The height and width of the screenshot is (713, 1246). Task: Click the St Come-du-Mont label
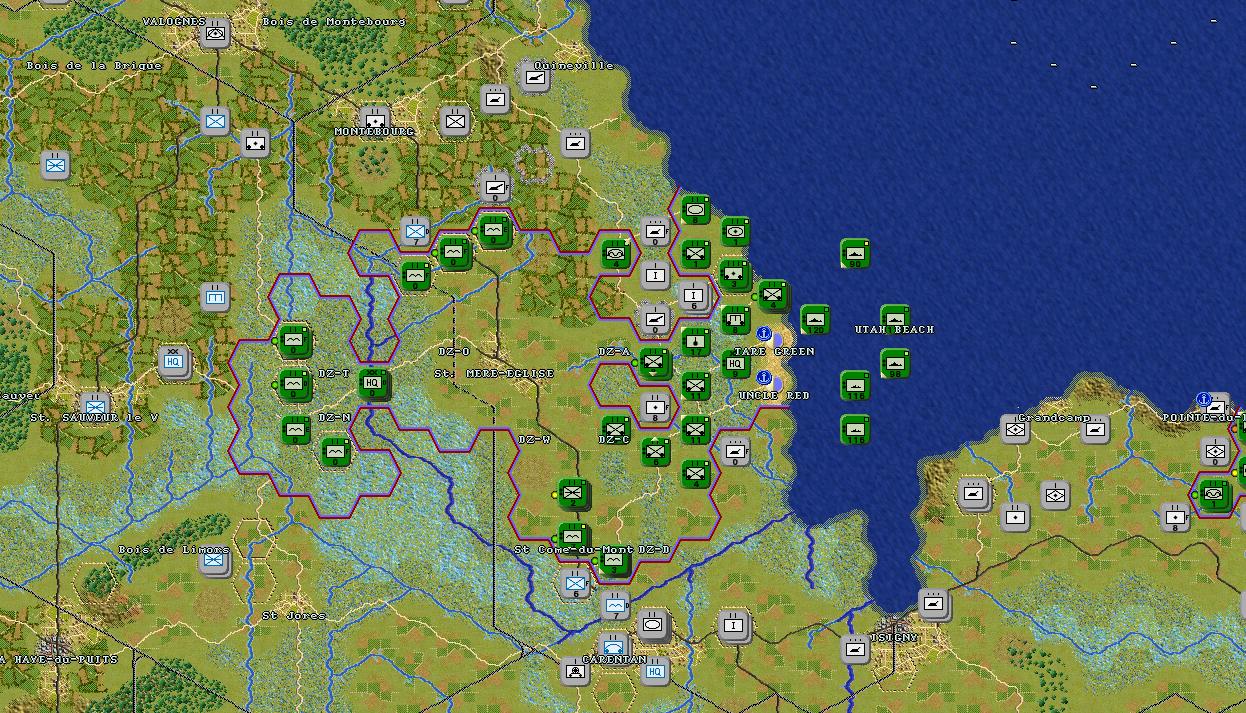(574, 549)
